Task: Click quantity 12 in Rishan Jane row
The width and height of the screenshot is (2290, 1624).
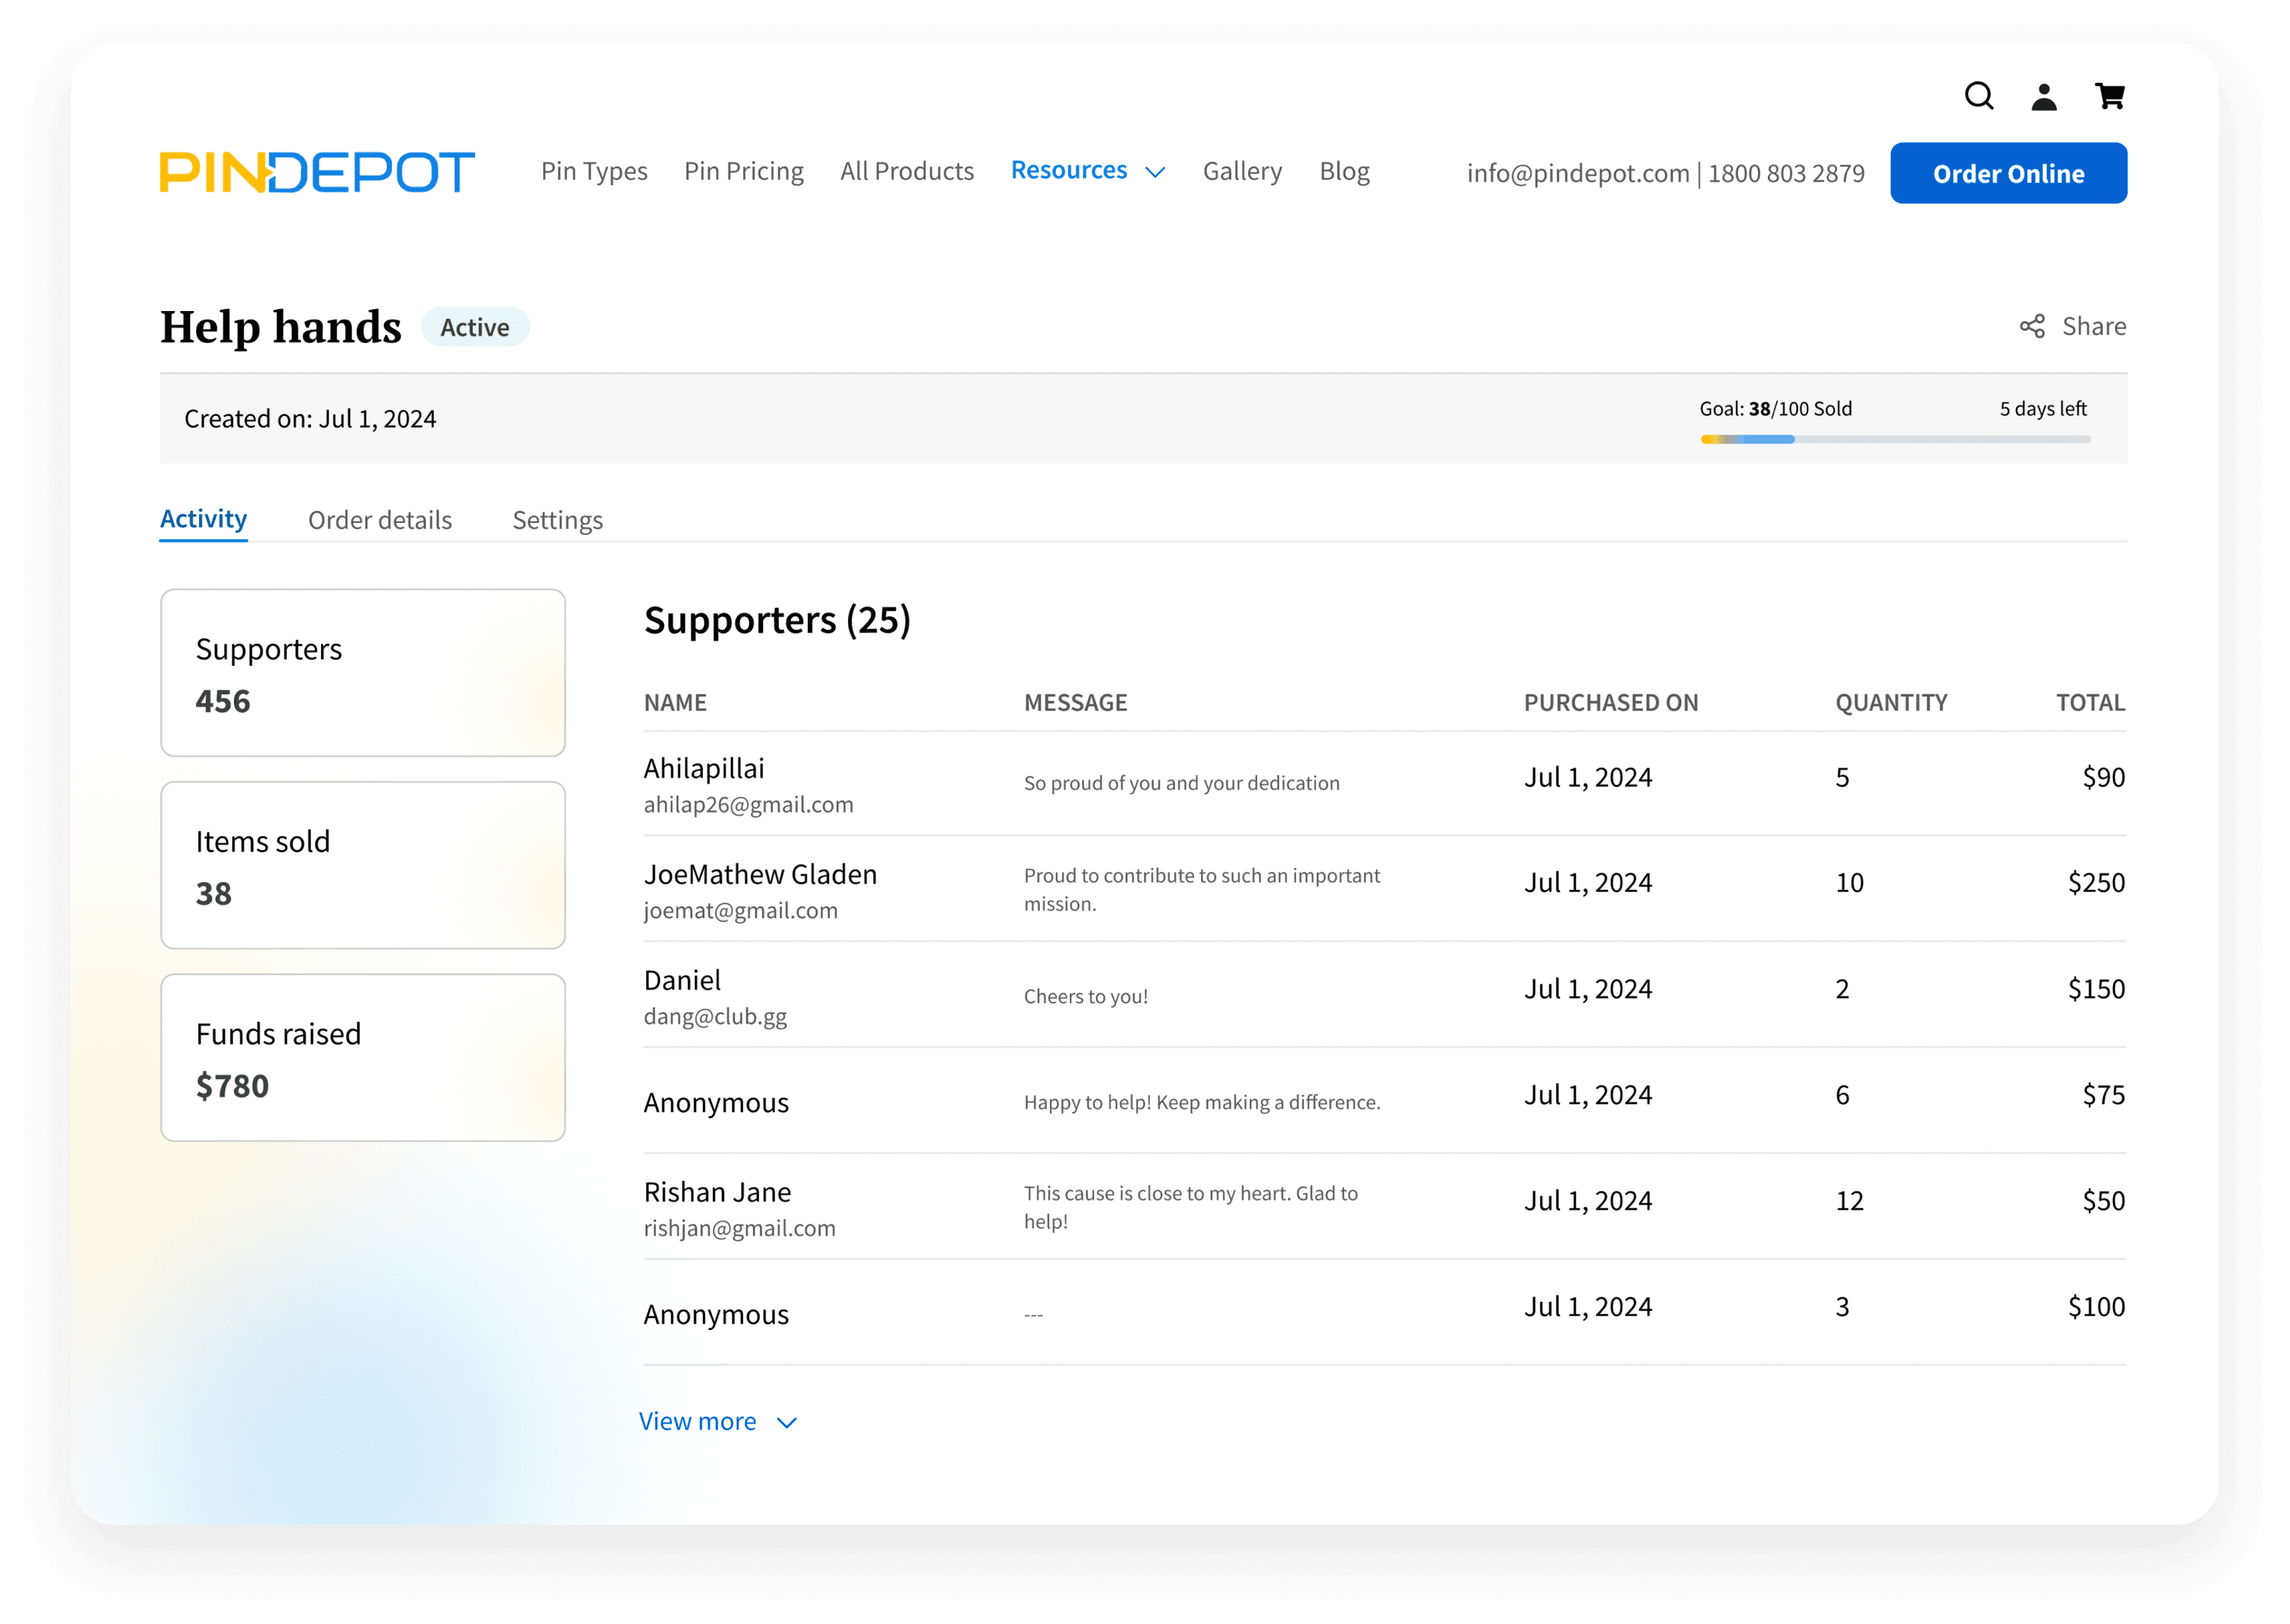Action: pos(1849,1201)
